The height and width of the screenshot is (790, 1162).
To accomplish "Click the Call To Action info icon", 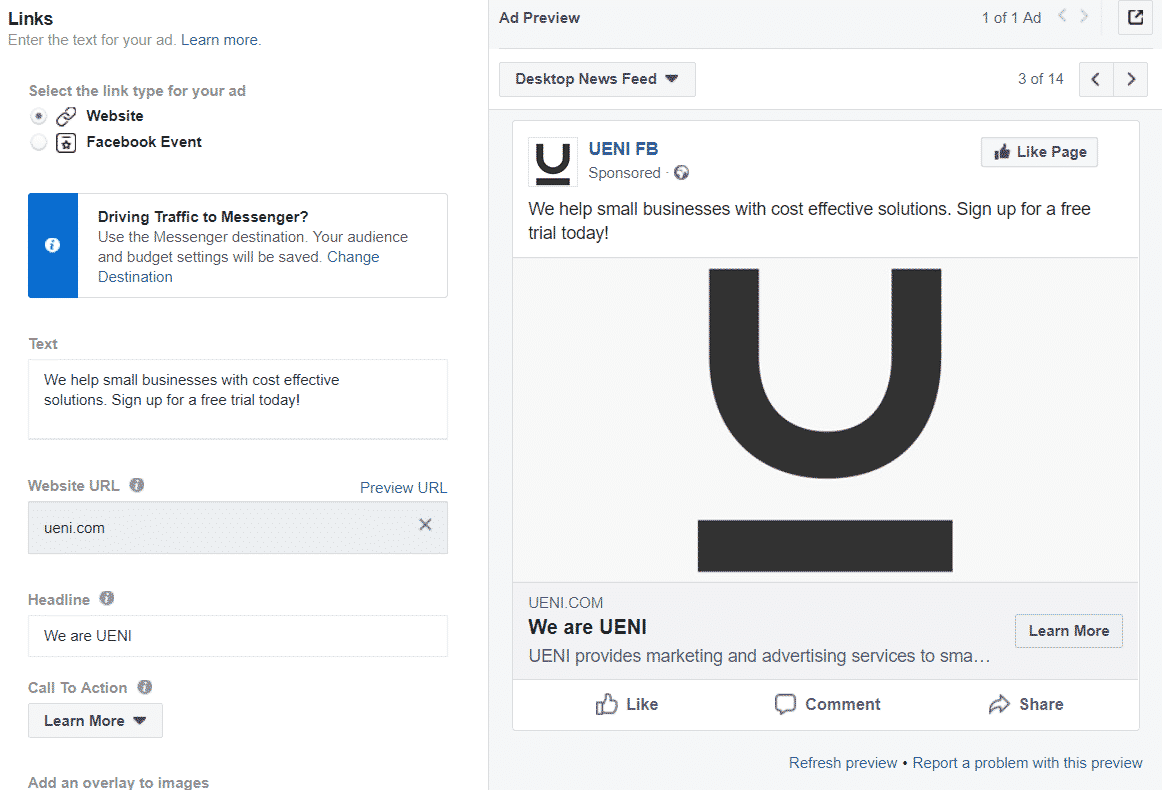I will pyautogui.click(x=145, y=687).
